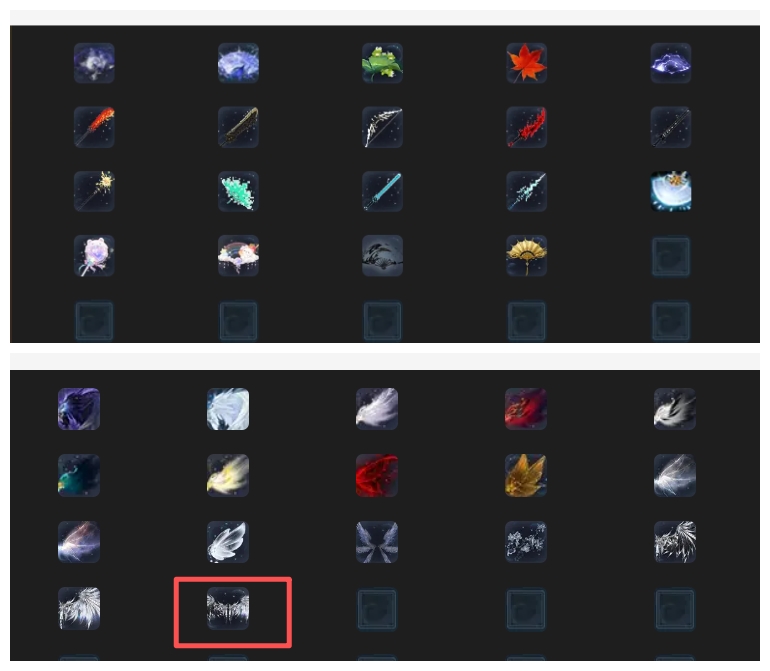Viewport: 770px width, 671px height.
Task: Pick the teal phoenix wings icon
Action: click(x=79, y=475)
